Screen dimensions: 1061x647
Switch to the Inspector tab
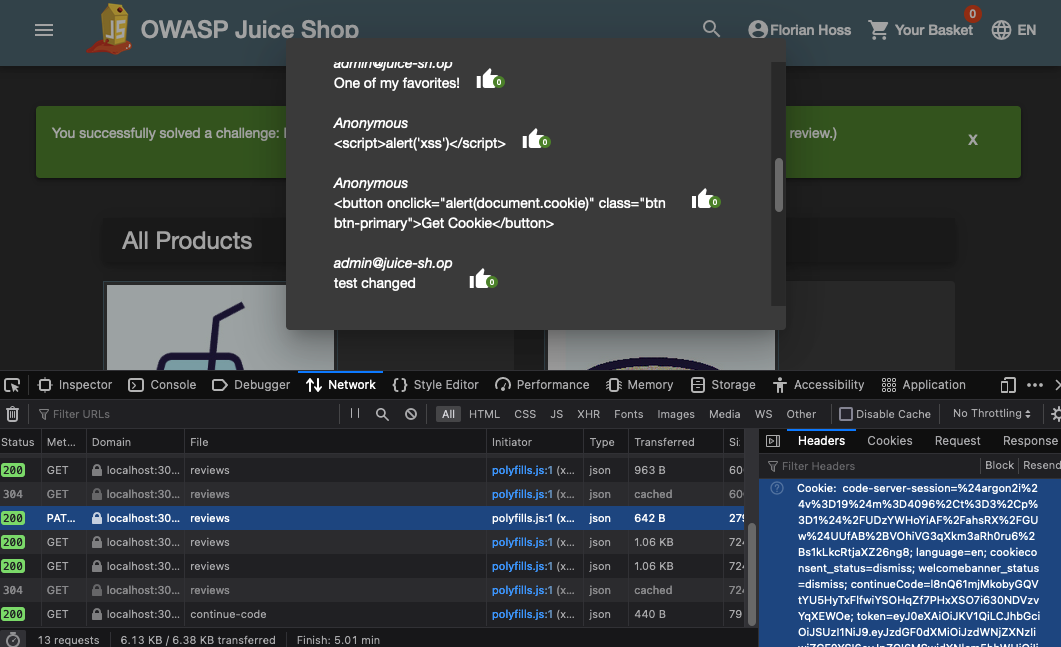(75, 385)
